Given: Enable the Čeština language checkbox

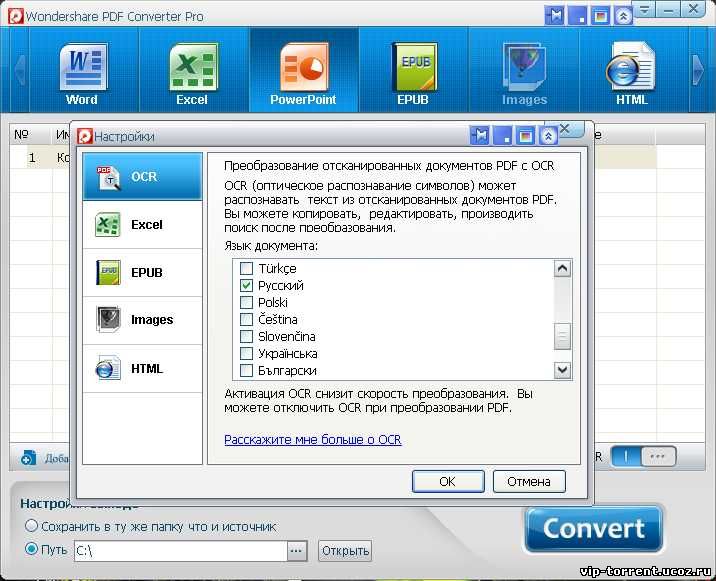Looking at the screenshot, I should (246, 319).
